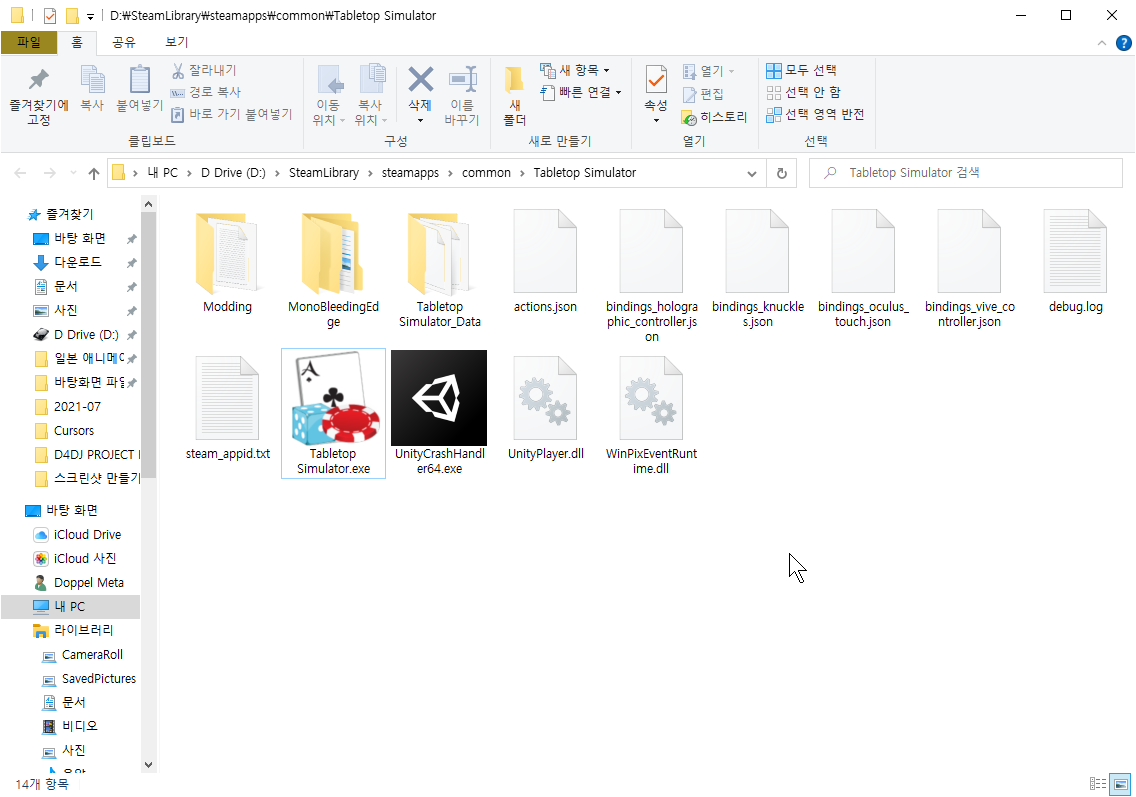This screenshot has width=1136, height=797.
Task: Click navigation pane scrollbar down arrow
Action: pyautogui.click(x=149, y=764)
